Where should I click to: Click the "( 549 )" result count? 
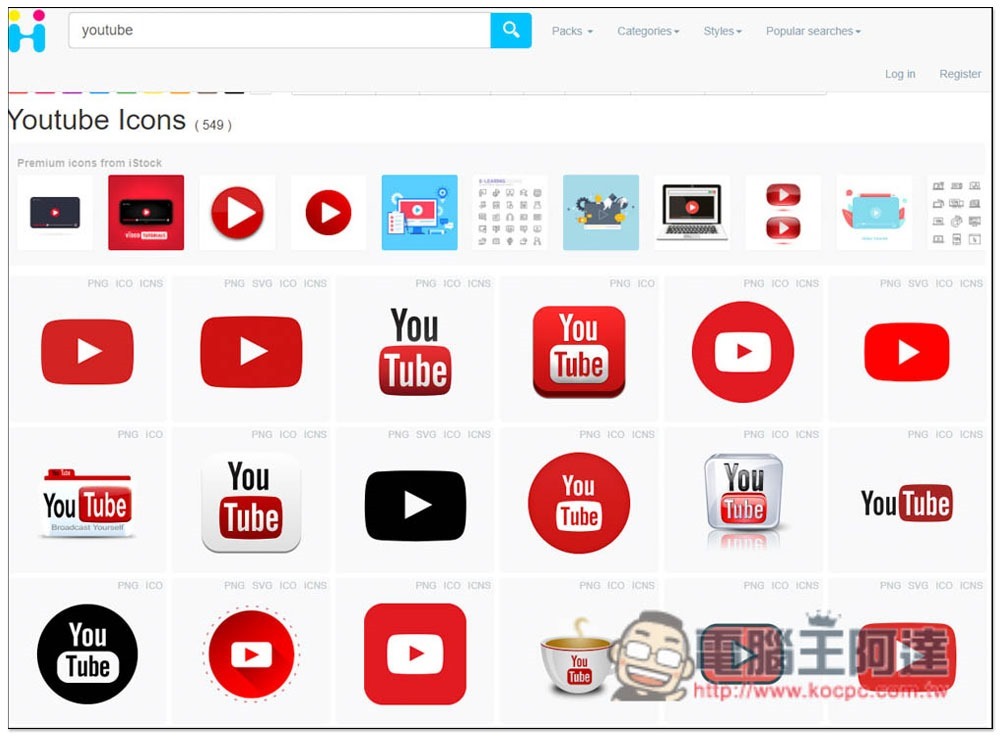(213, 126)
